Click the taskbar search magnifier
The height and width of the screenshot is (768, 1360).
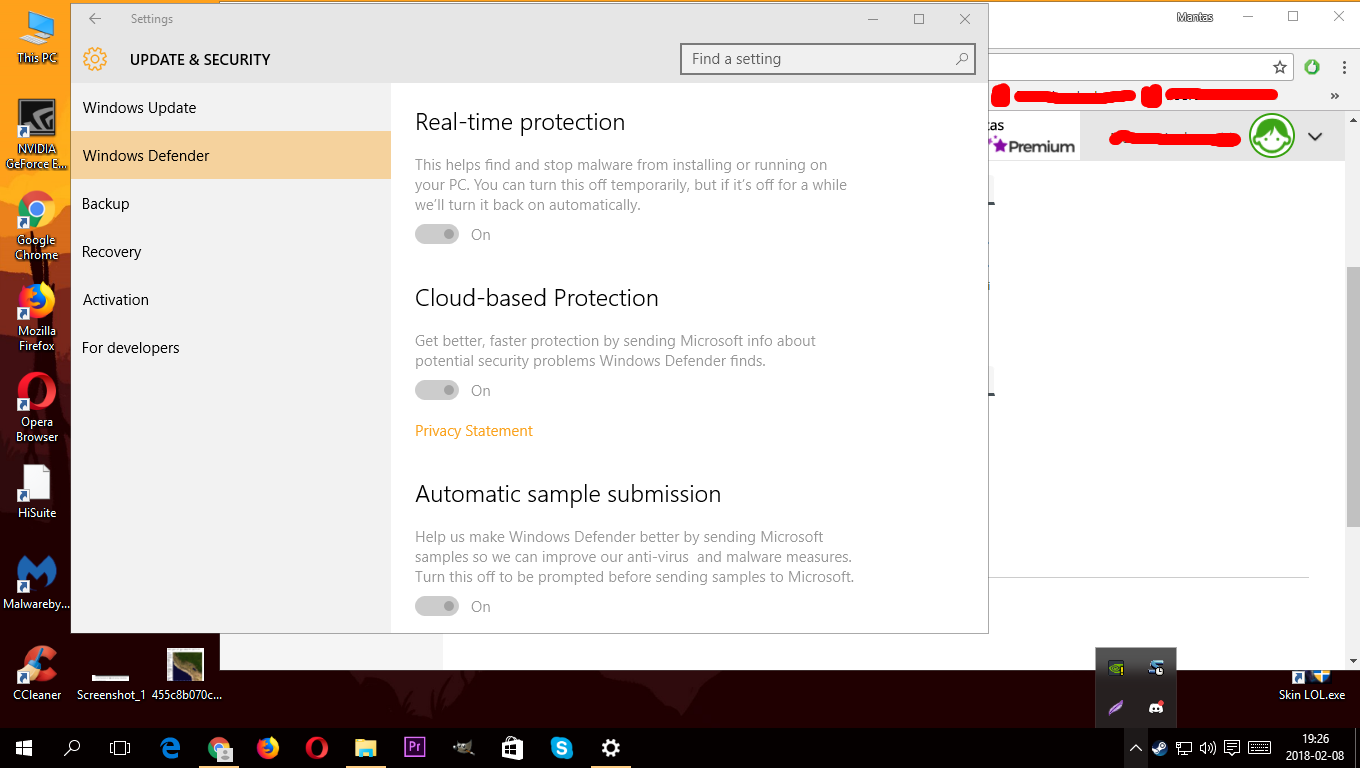(72, 748)
